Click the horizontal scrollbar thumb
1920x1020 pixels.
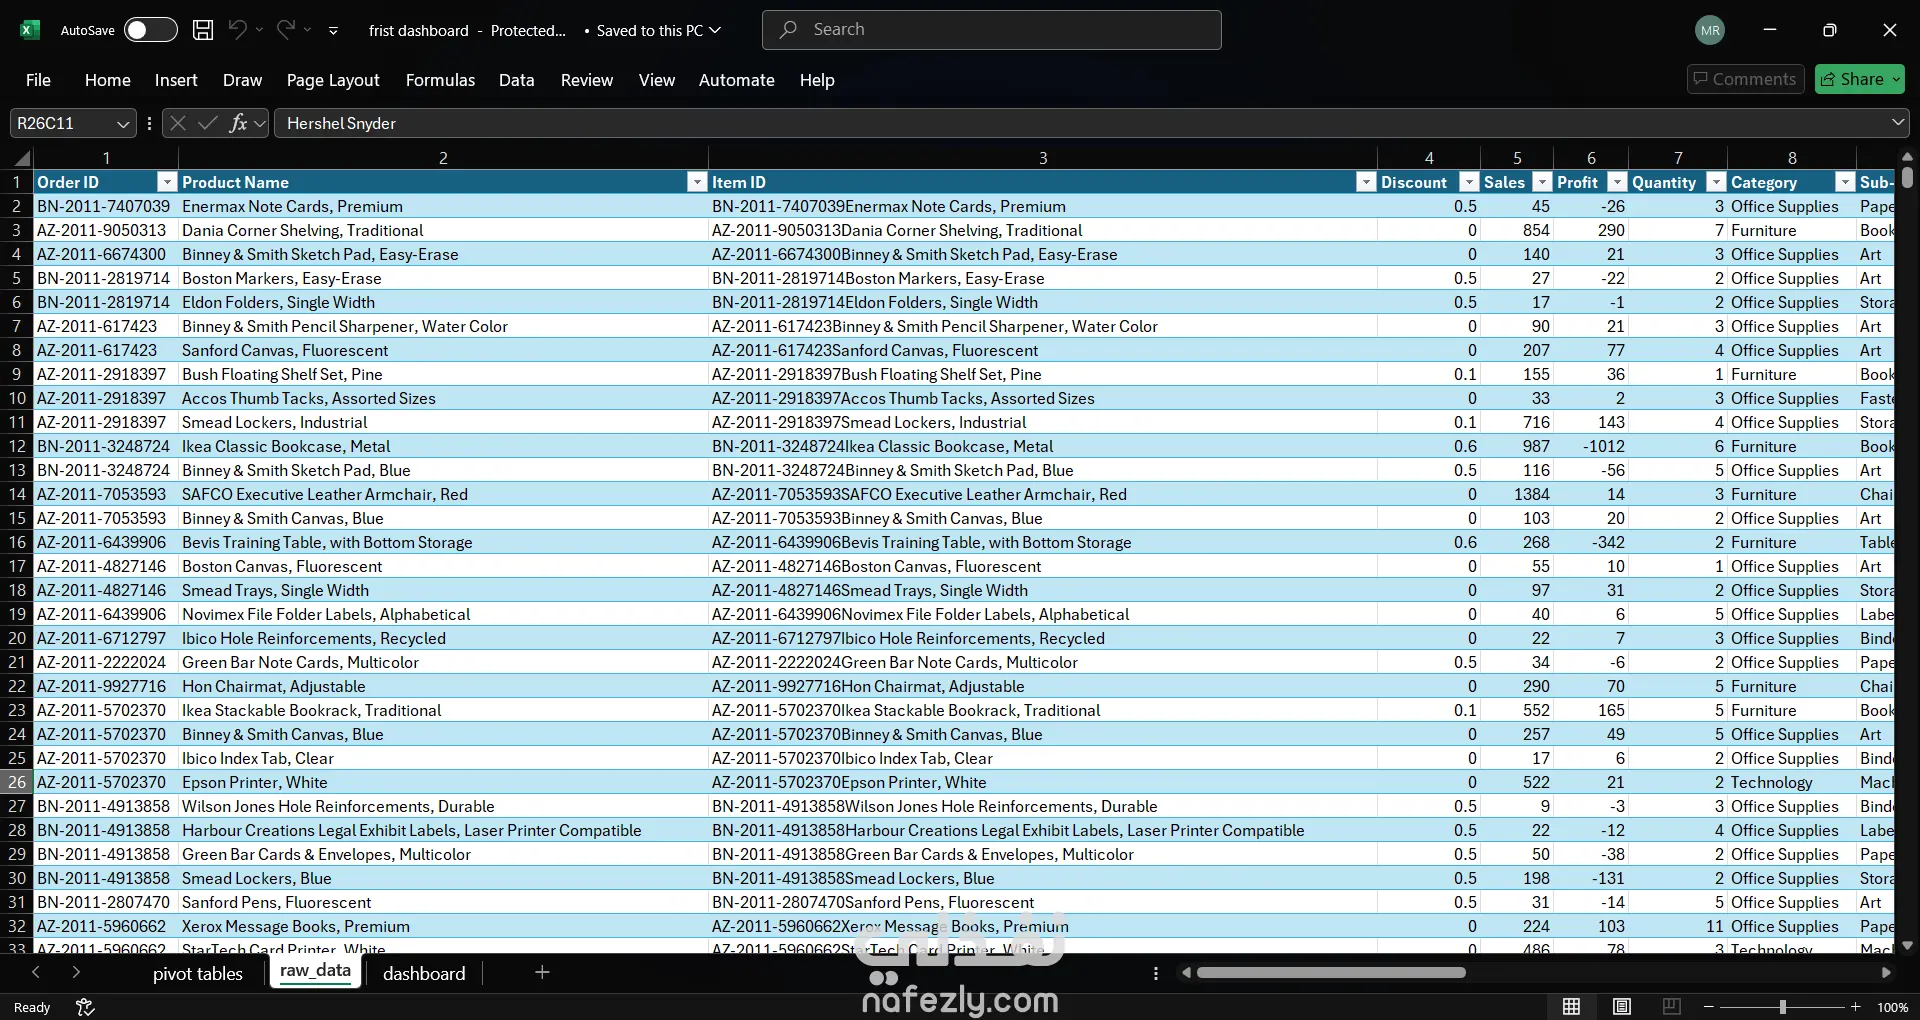tap(1331, 972)
